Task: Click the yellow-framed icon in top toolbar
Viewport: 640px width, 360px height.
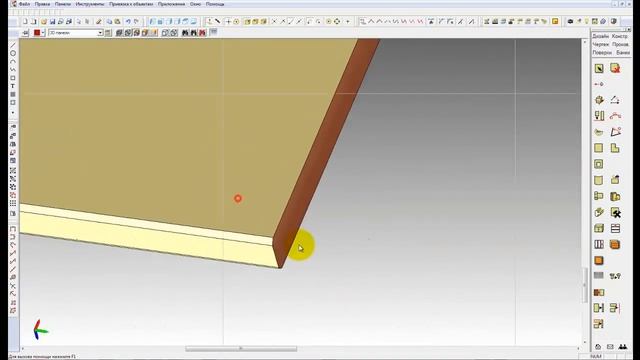Action: point(555,21)
